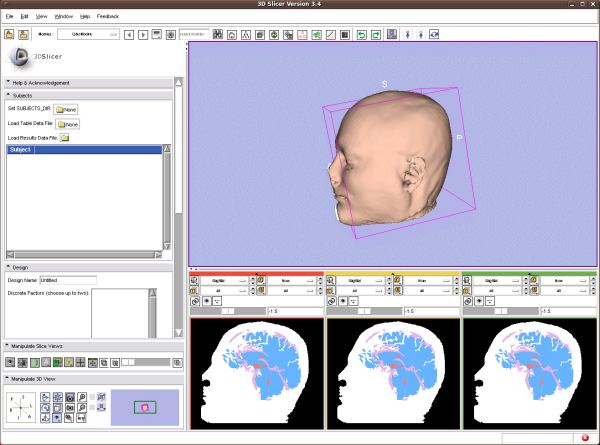The image size is (600, 445).
Task: Click the view axis direction widget
Action: coord(21,408)
